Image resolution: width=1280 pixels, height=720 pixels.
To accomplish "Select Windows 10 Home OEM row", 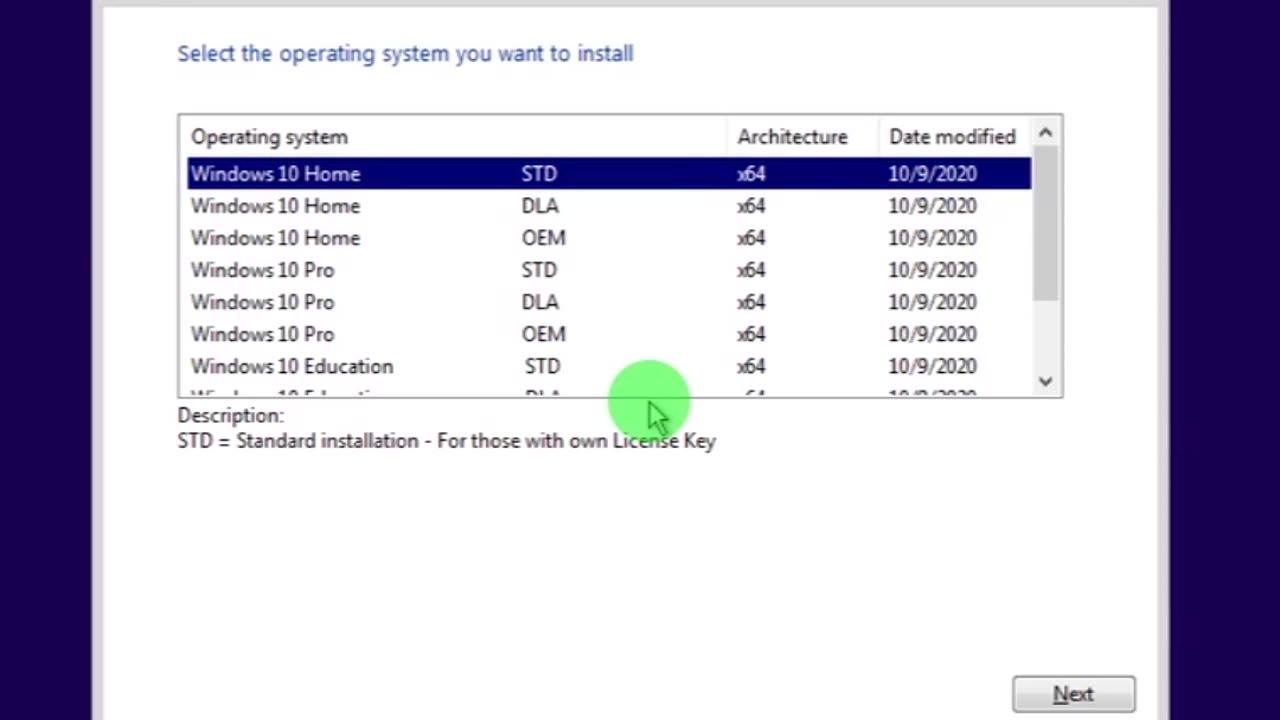I will coord(608,238).
